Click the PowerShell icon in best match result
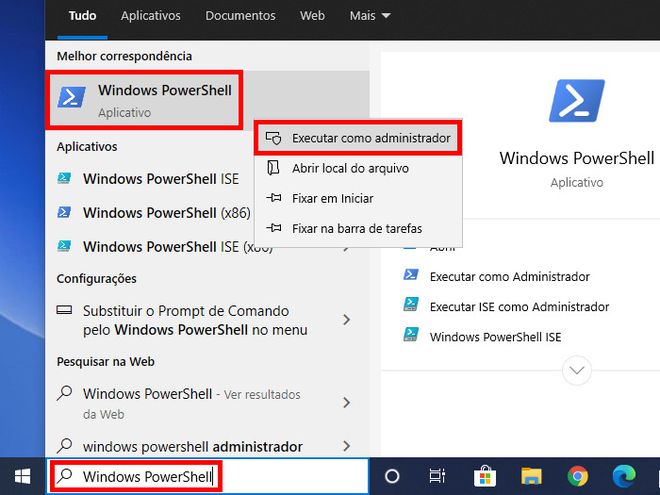The width and height of the screenshot is (660, 495). point(71,97)
